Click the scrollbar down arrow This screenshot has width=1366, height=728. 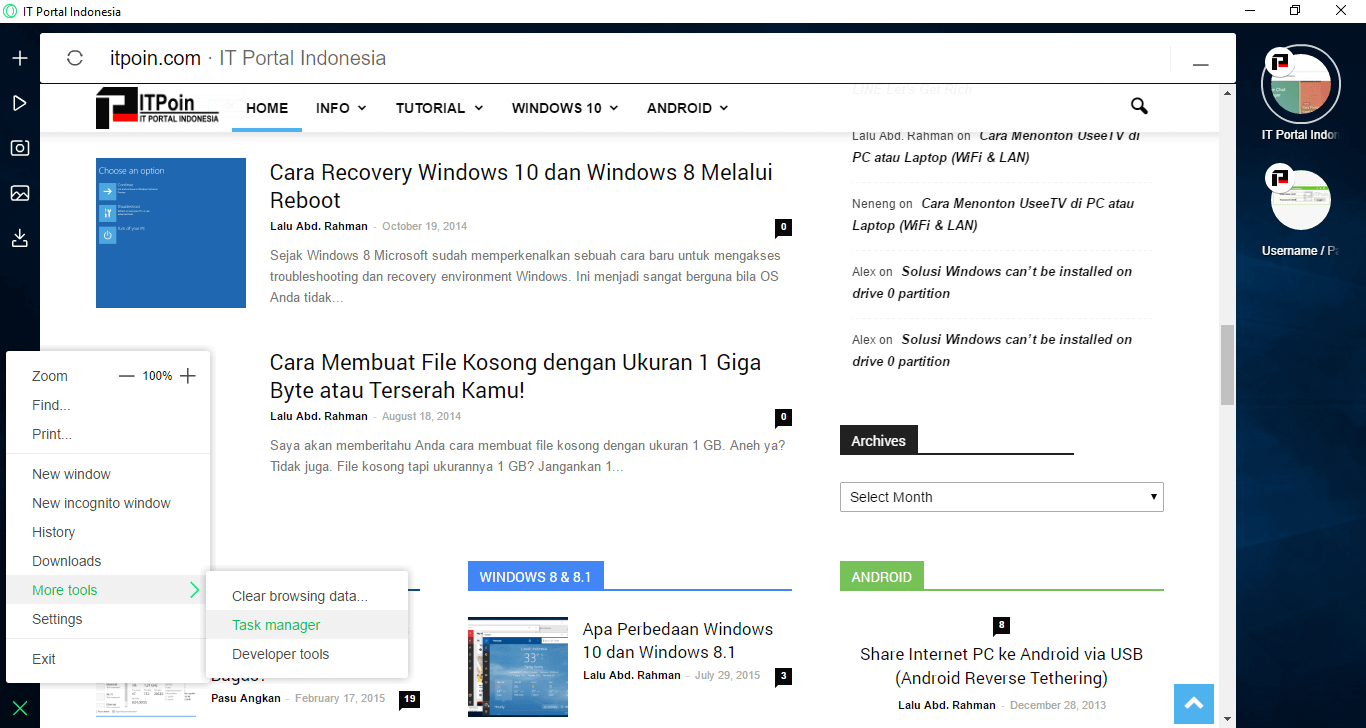pos(1227,717)
